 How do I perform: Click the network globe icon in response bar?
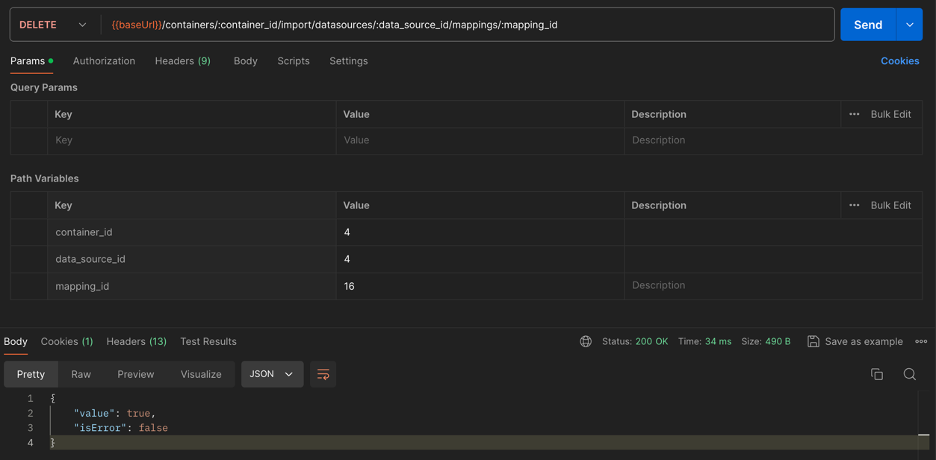pos(586,341)
